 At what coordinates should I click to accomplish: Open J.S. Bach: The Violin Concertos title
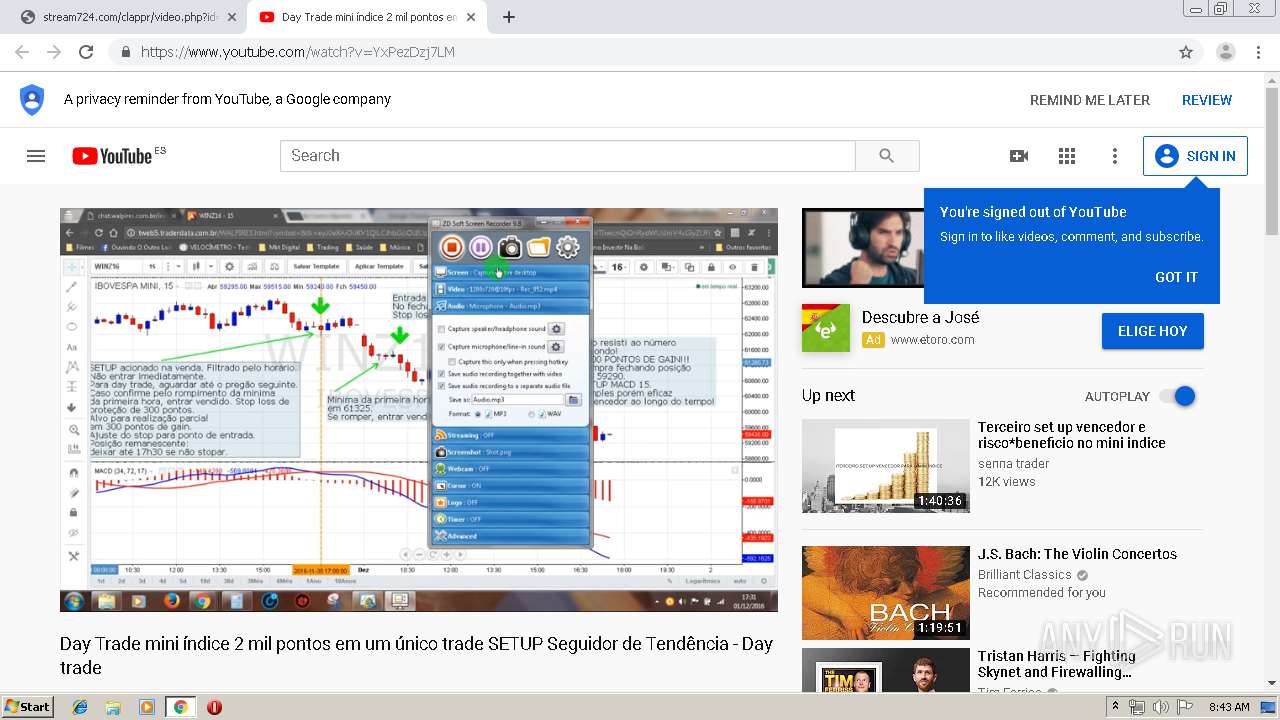tap(1077, 554)
